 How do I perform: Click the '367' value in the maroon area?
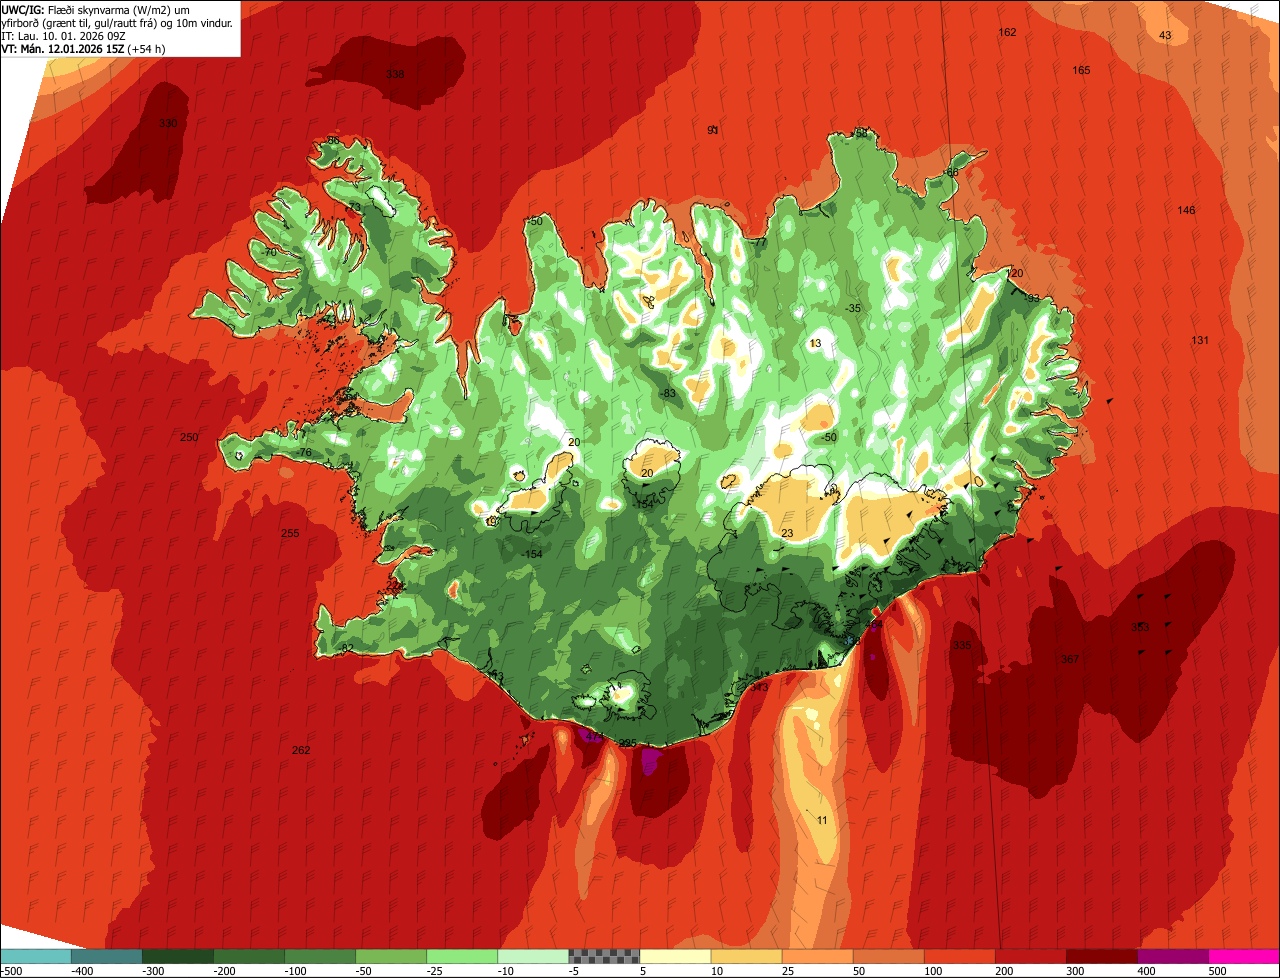pyautogui.click(x=1070, y=659)
